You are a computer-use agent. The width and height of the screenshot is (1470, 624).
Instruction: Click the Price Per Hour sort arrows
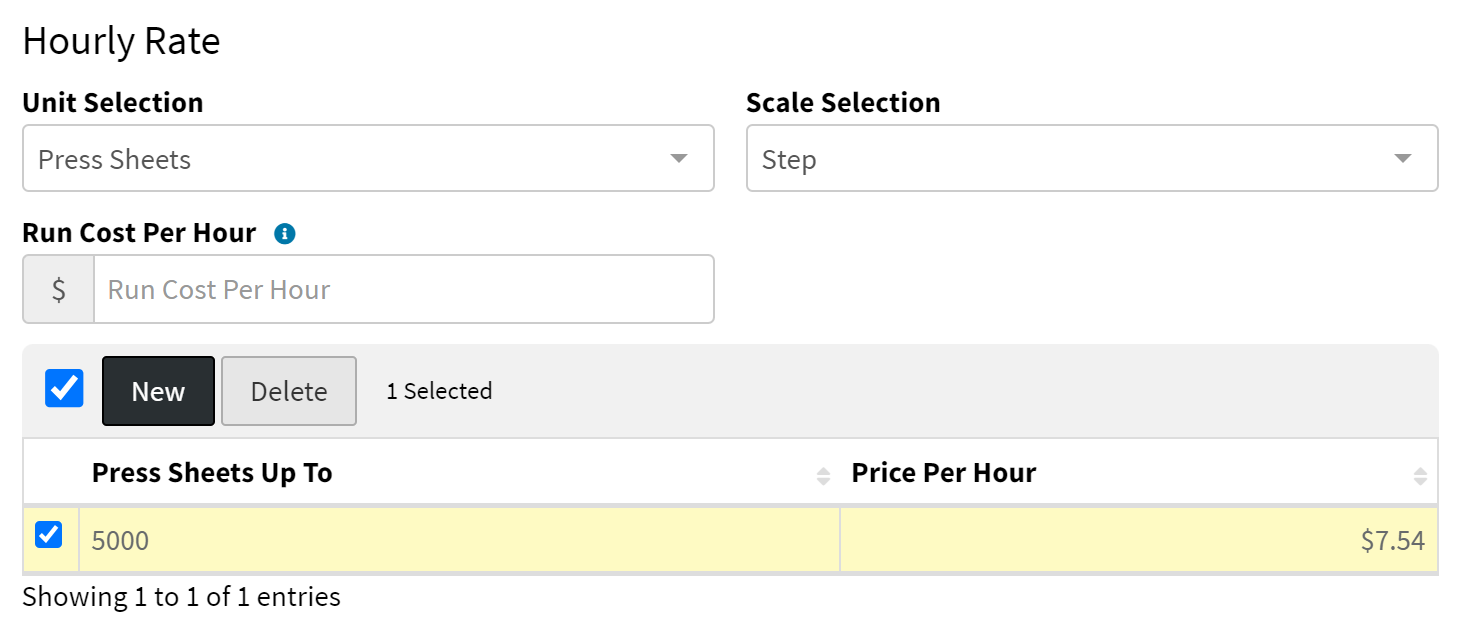pos(1420,476)
